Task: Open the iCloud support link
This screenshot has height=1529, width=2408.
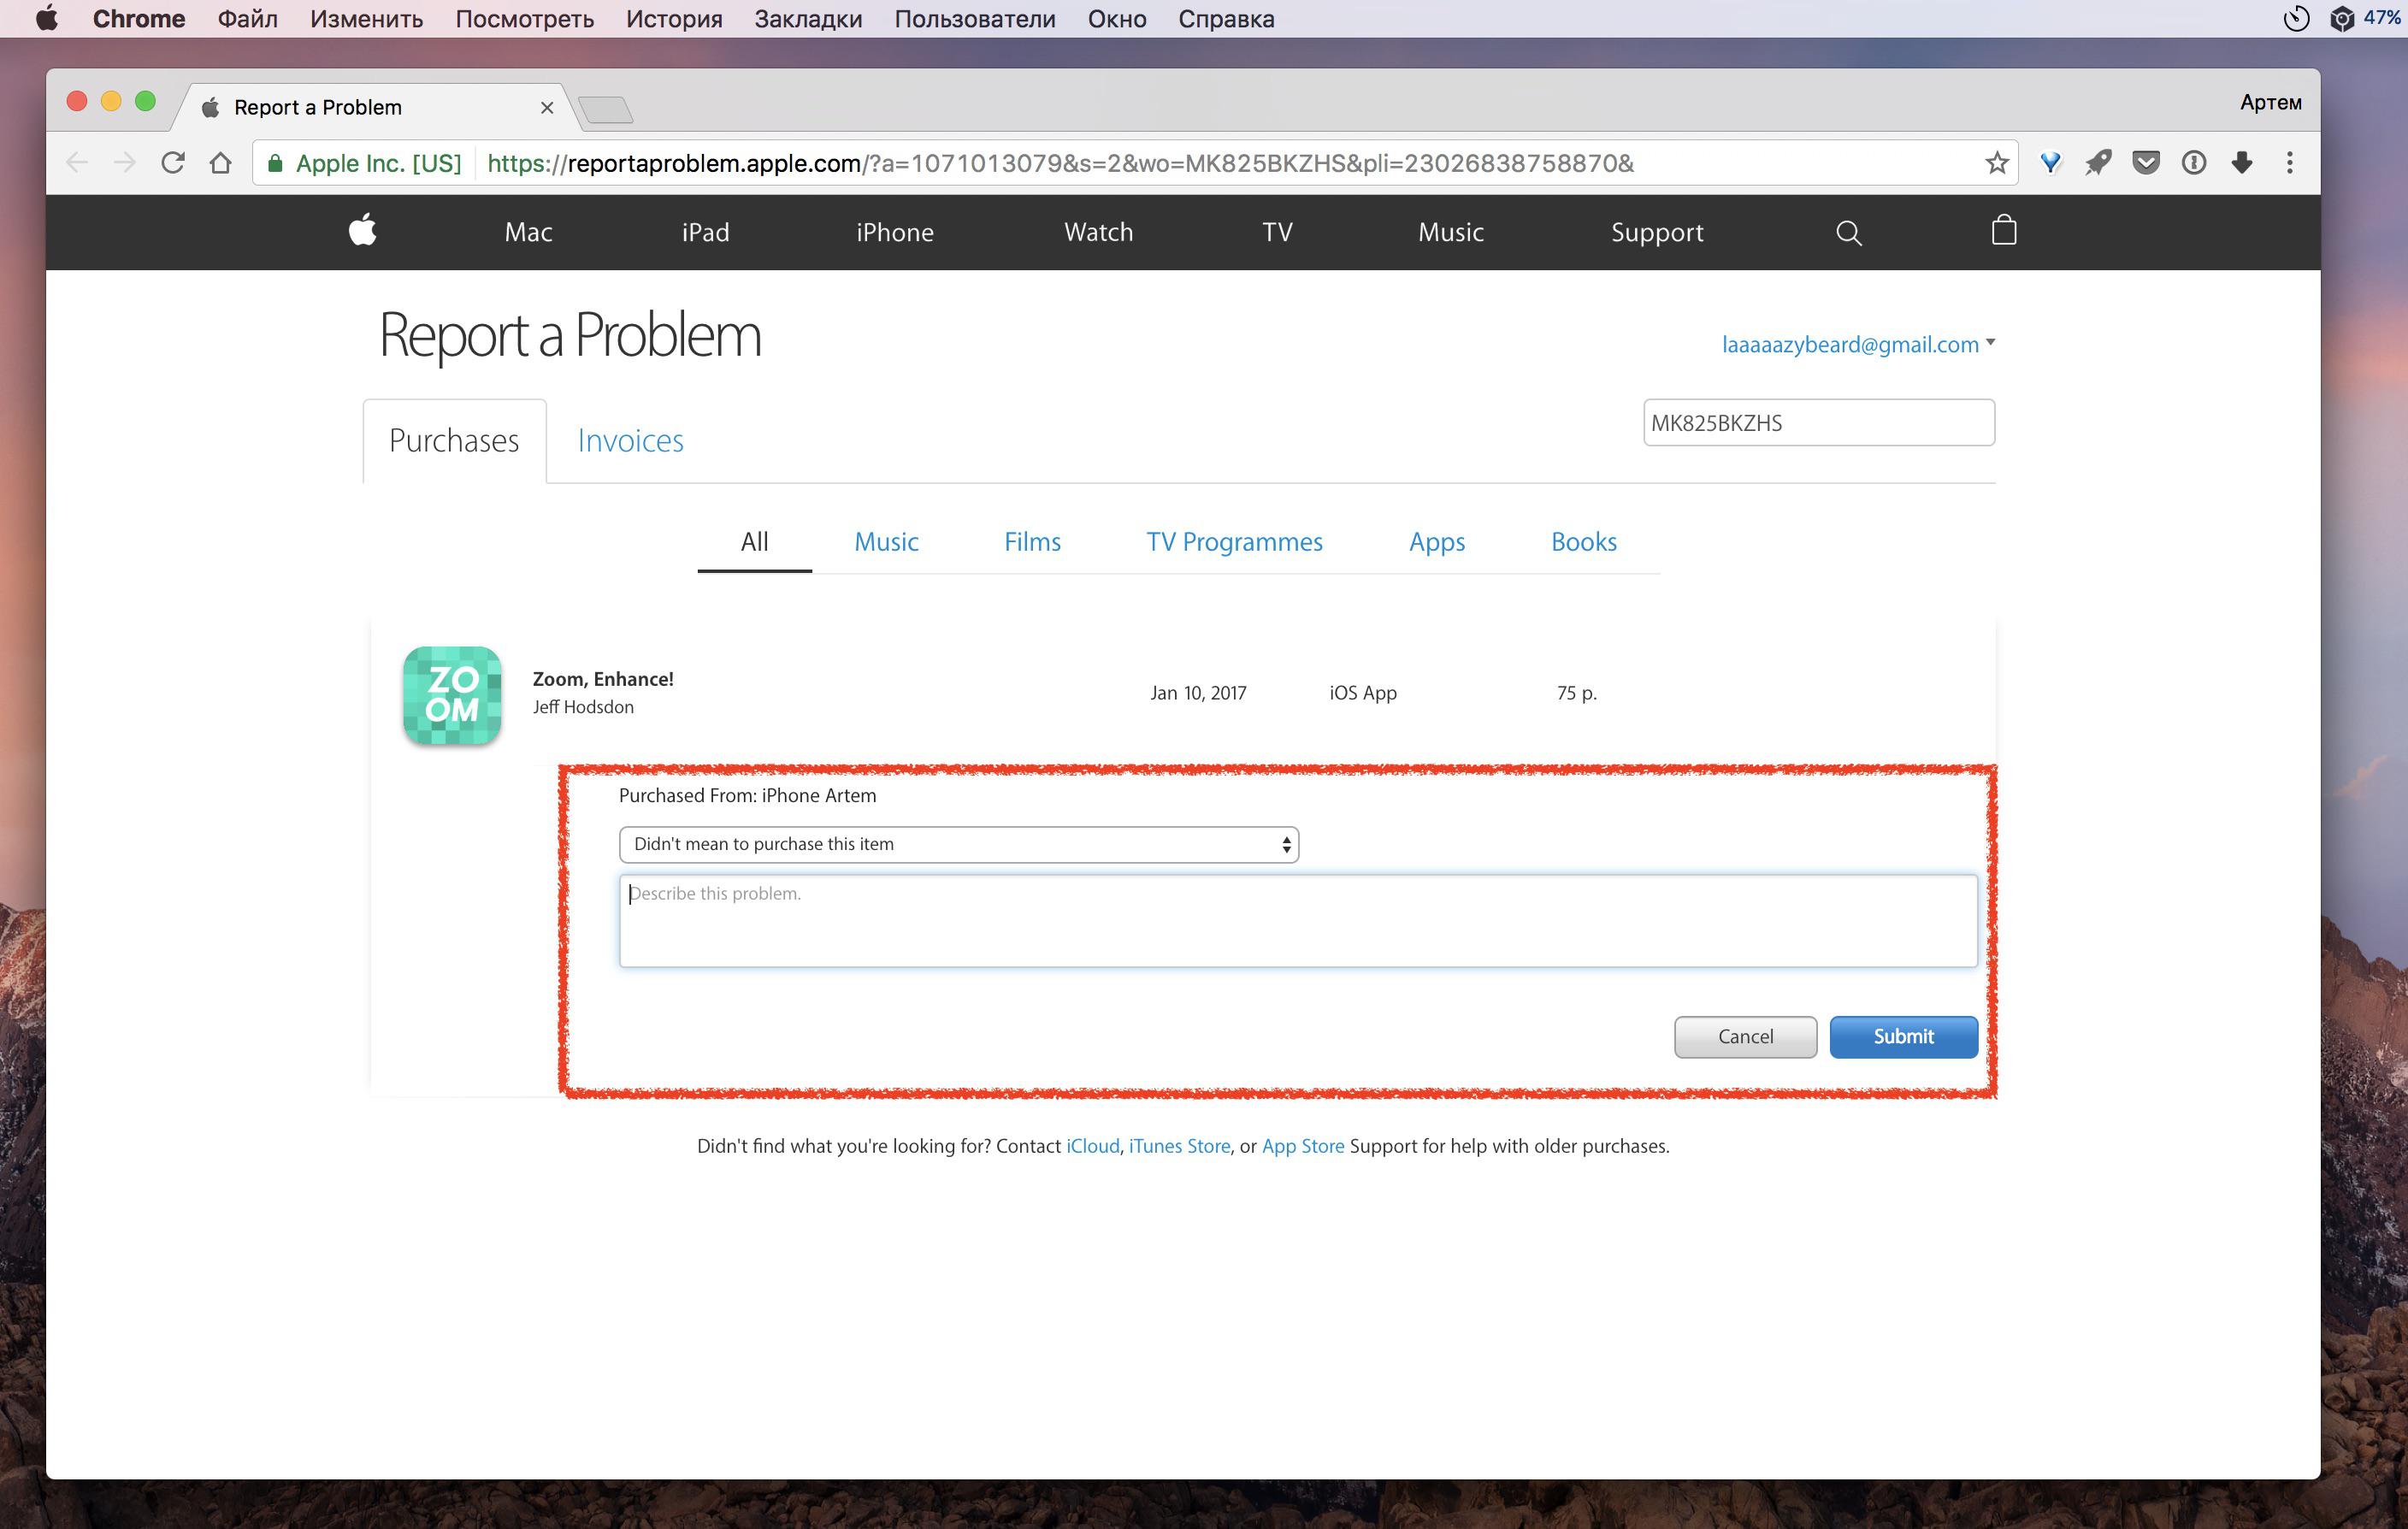Action: point(1093,1146)
